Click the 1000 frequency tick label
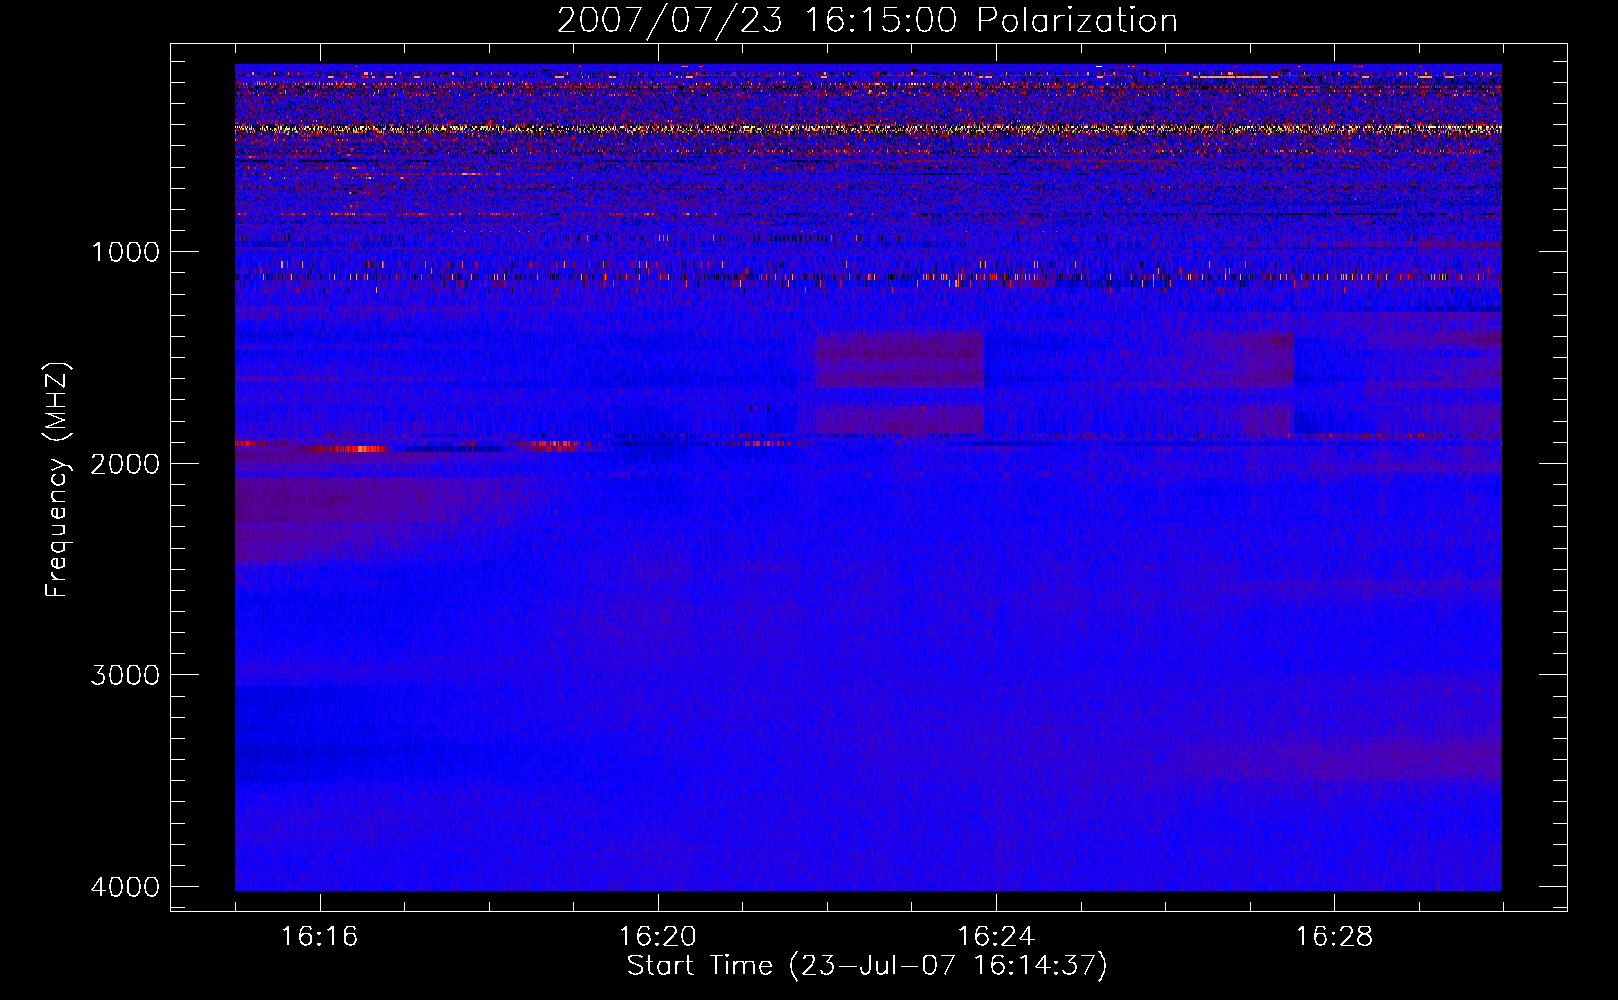The height and width of the screenshot is (1000, 1618). (125, 252)
